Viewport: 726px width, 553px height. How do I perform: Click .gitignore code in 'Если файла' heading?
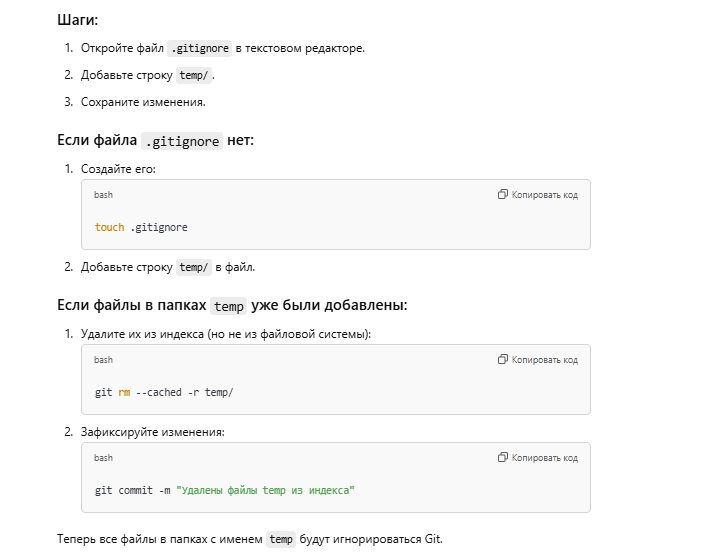182,141
